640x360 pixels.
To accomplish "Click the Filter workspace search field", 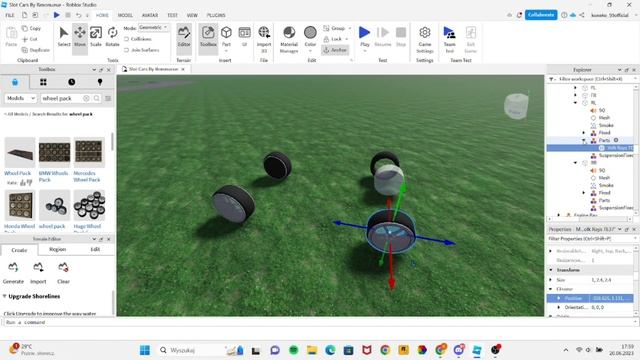I will [x=594, y=79].
